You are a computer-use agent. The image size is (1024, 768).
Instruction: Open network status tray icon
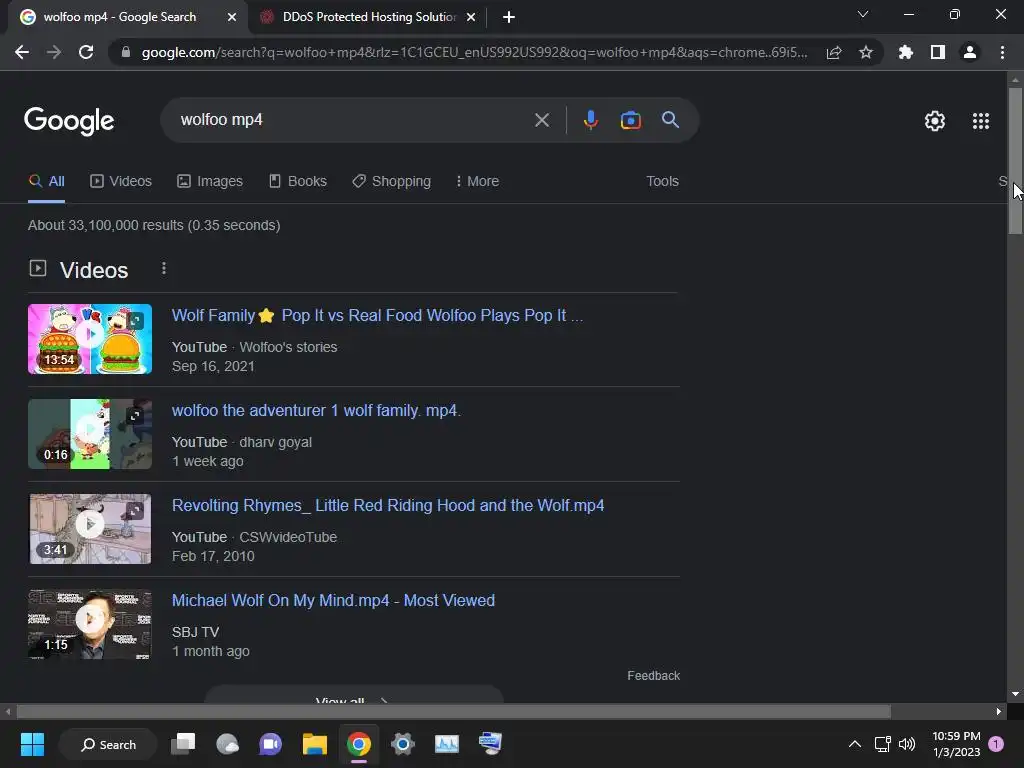point(882,744)
